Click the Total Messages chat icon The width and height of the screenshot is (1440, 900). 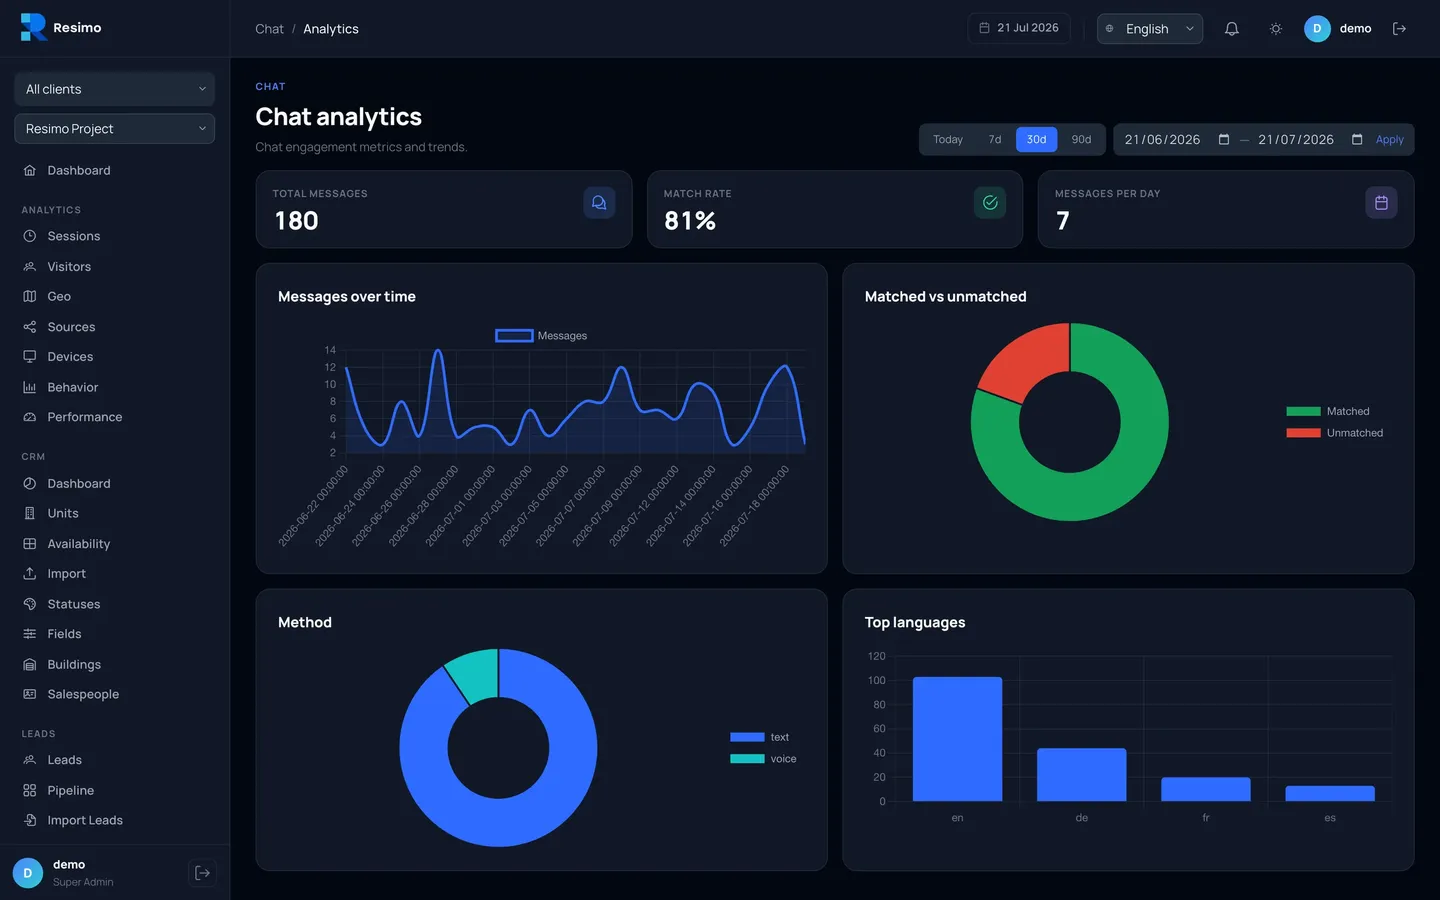pos(599,202)
